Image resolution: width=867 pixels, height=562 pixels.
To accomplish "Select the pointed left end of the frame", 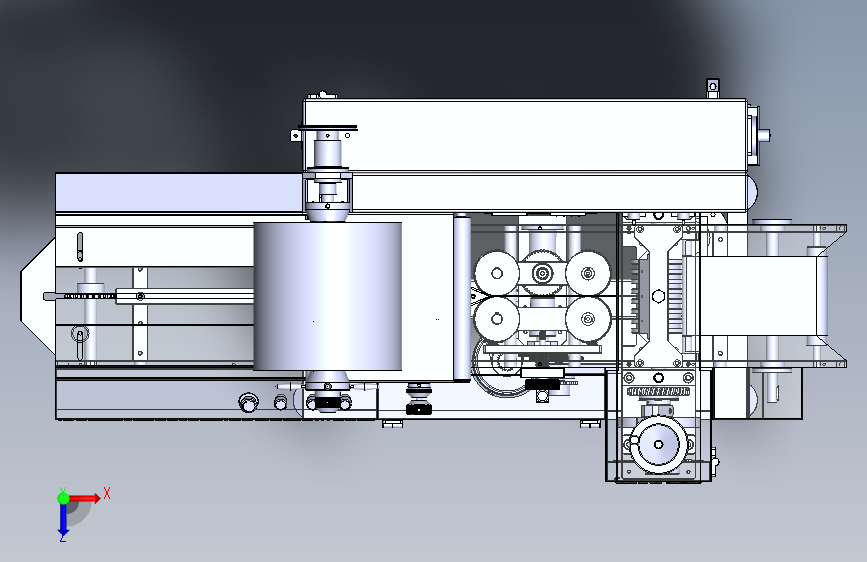I will (x=38, y=296).
